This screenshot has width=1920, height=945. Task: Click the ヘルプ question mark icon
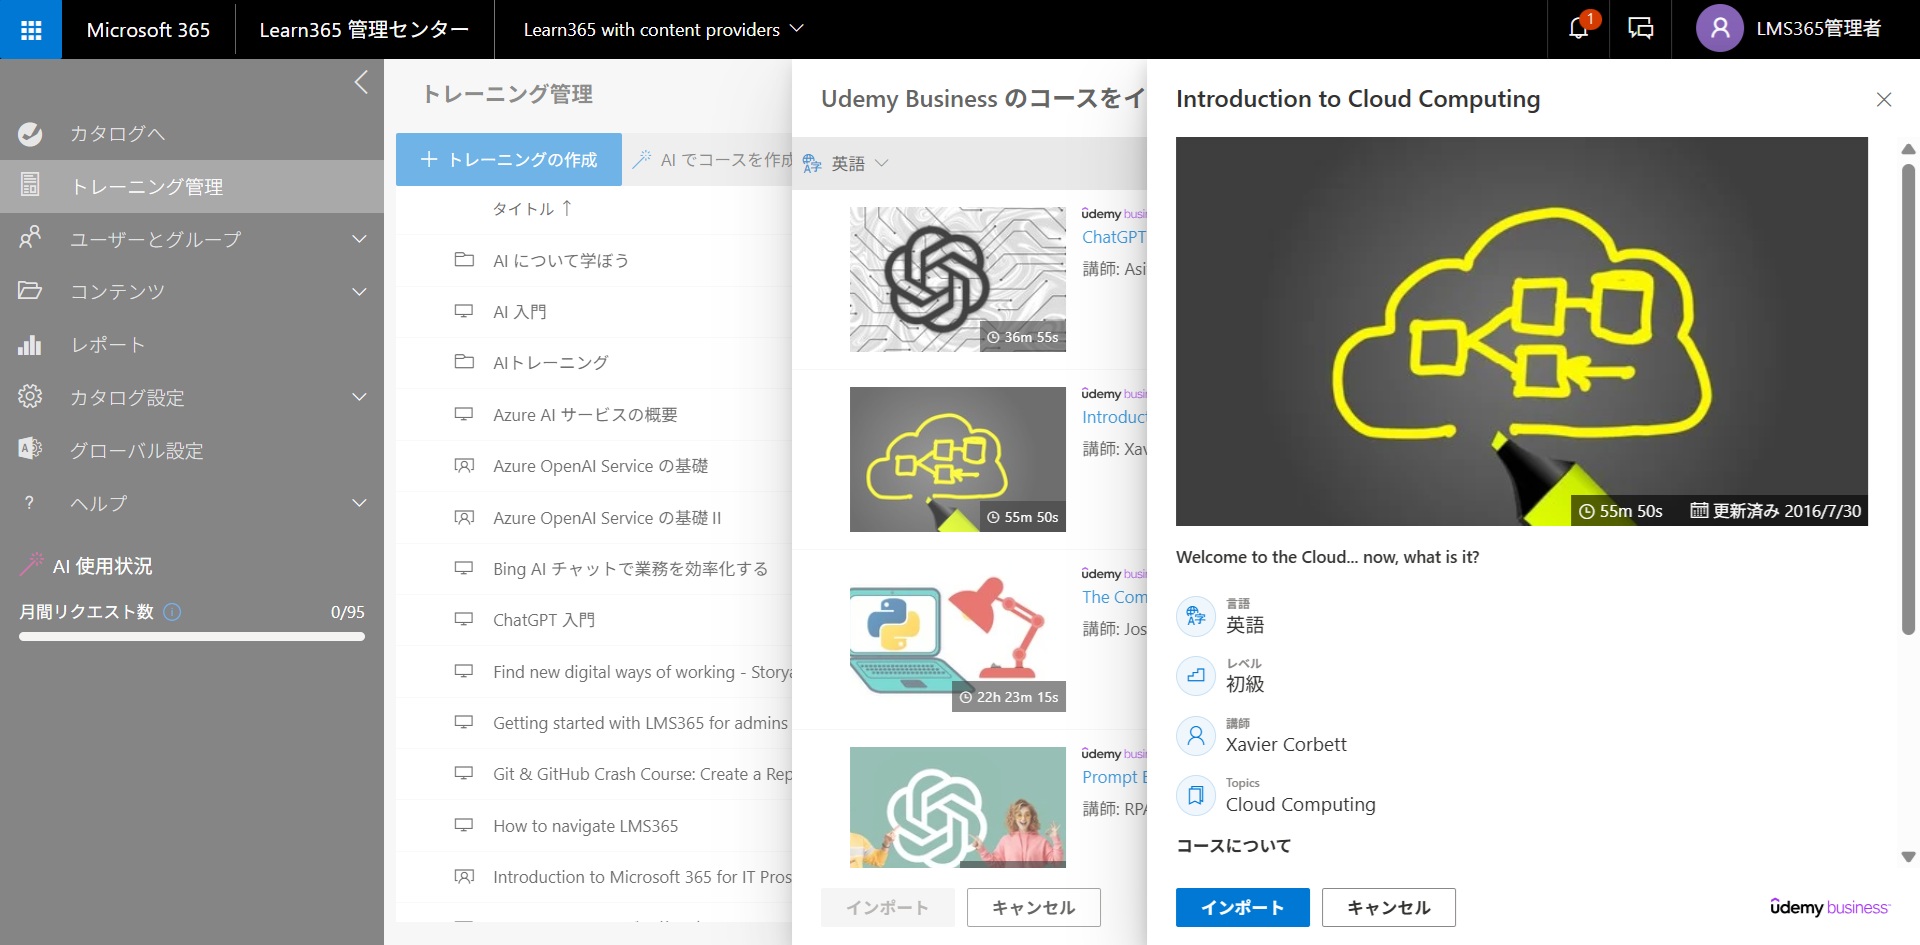[29, 503]
